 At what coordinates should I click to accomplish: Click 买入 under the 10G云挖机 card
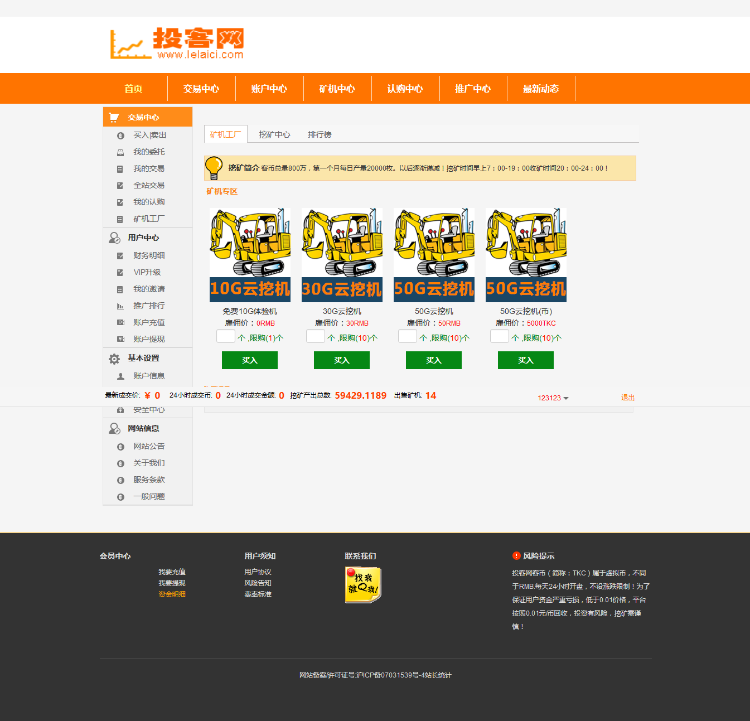coord(250,360)
